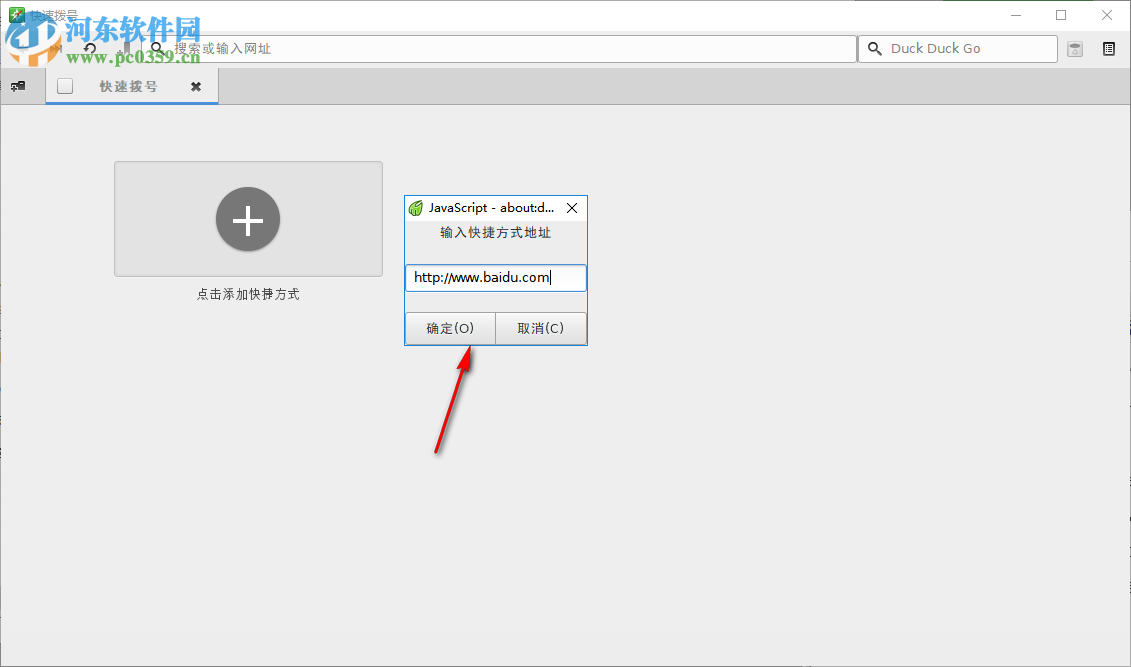
Task: Click 点击添加快捷方式 shortcut area
Action: pyautogui.click(x=247, y=293)
